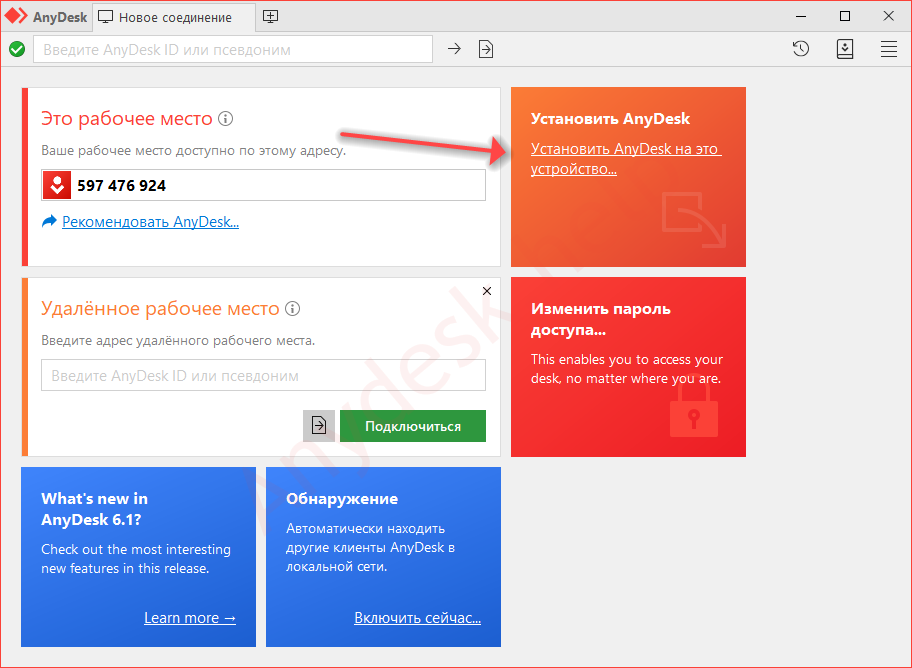Screen dimensions: 912x668
Task: Click the blue share arrow icon
Action: (49, 221)
